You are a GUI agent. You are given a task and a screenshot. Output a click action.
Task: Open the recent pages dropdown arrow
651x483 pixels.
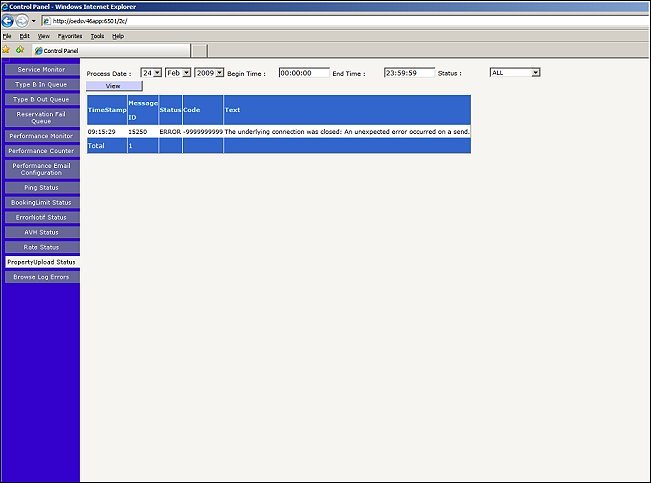coord(33,21)
